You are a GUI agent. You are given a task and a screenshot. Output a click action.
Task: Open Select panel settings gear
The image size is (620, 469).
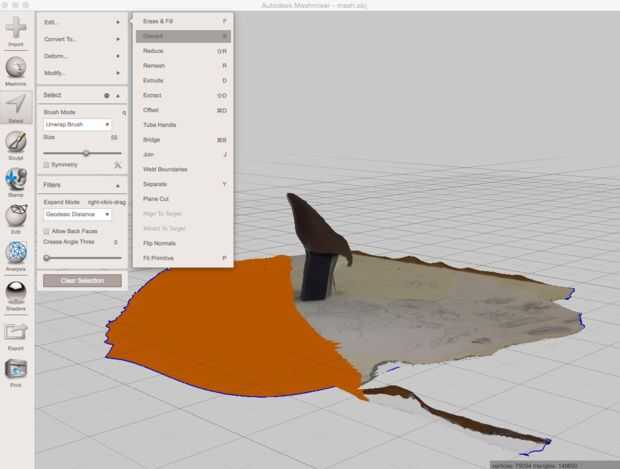click(x=106, y=95)
